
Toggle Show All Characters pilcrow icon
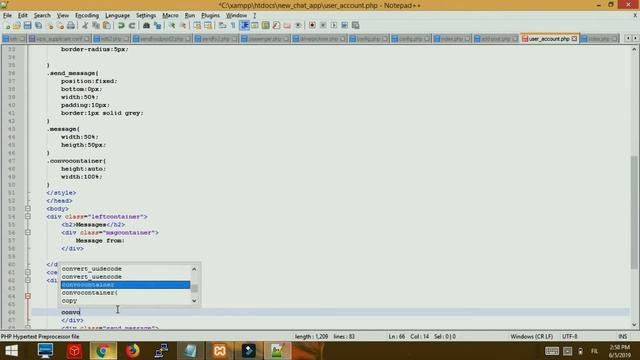[x=233, y=26]
